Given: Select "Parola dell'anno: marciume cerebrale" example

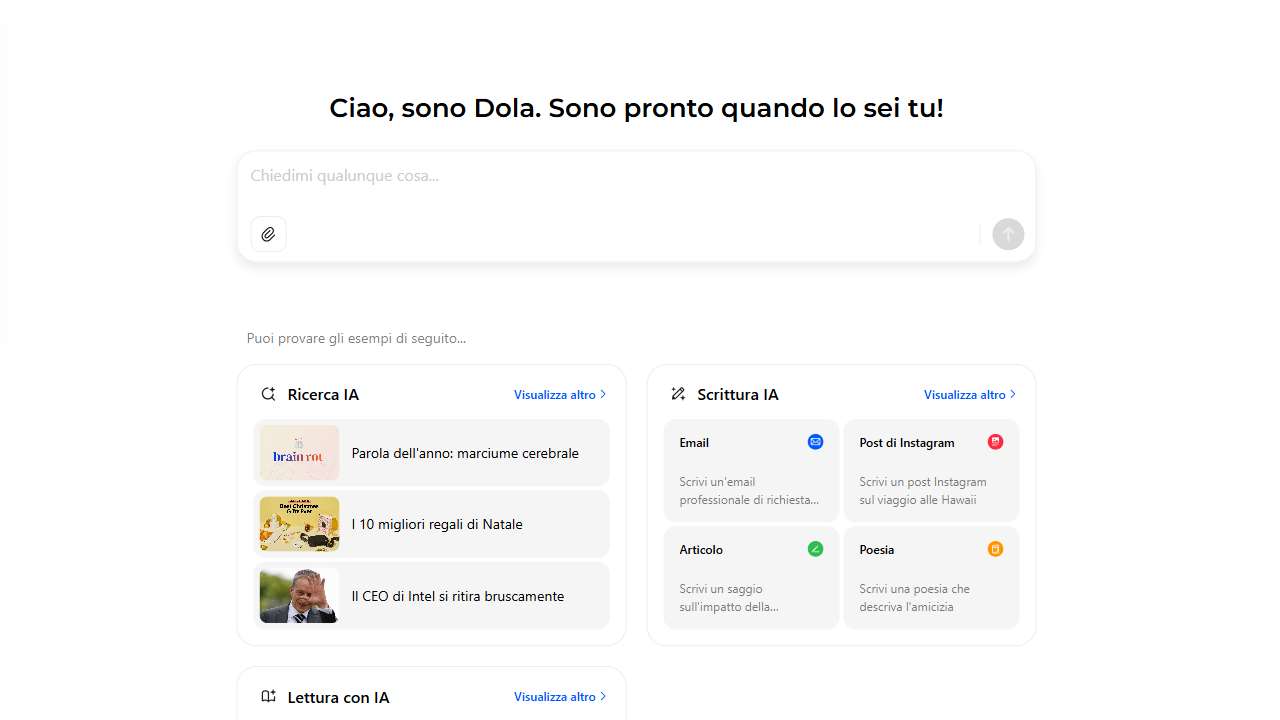Looking at the screenshot, I should pyautogui.click(x=465, y=453).
